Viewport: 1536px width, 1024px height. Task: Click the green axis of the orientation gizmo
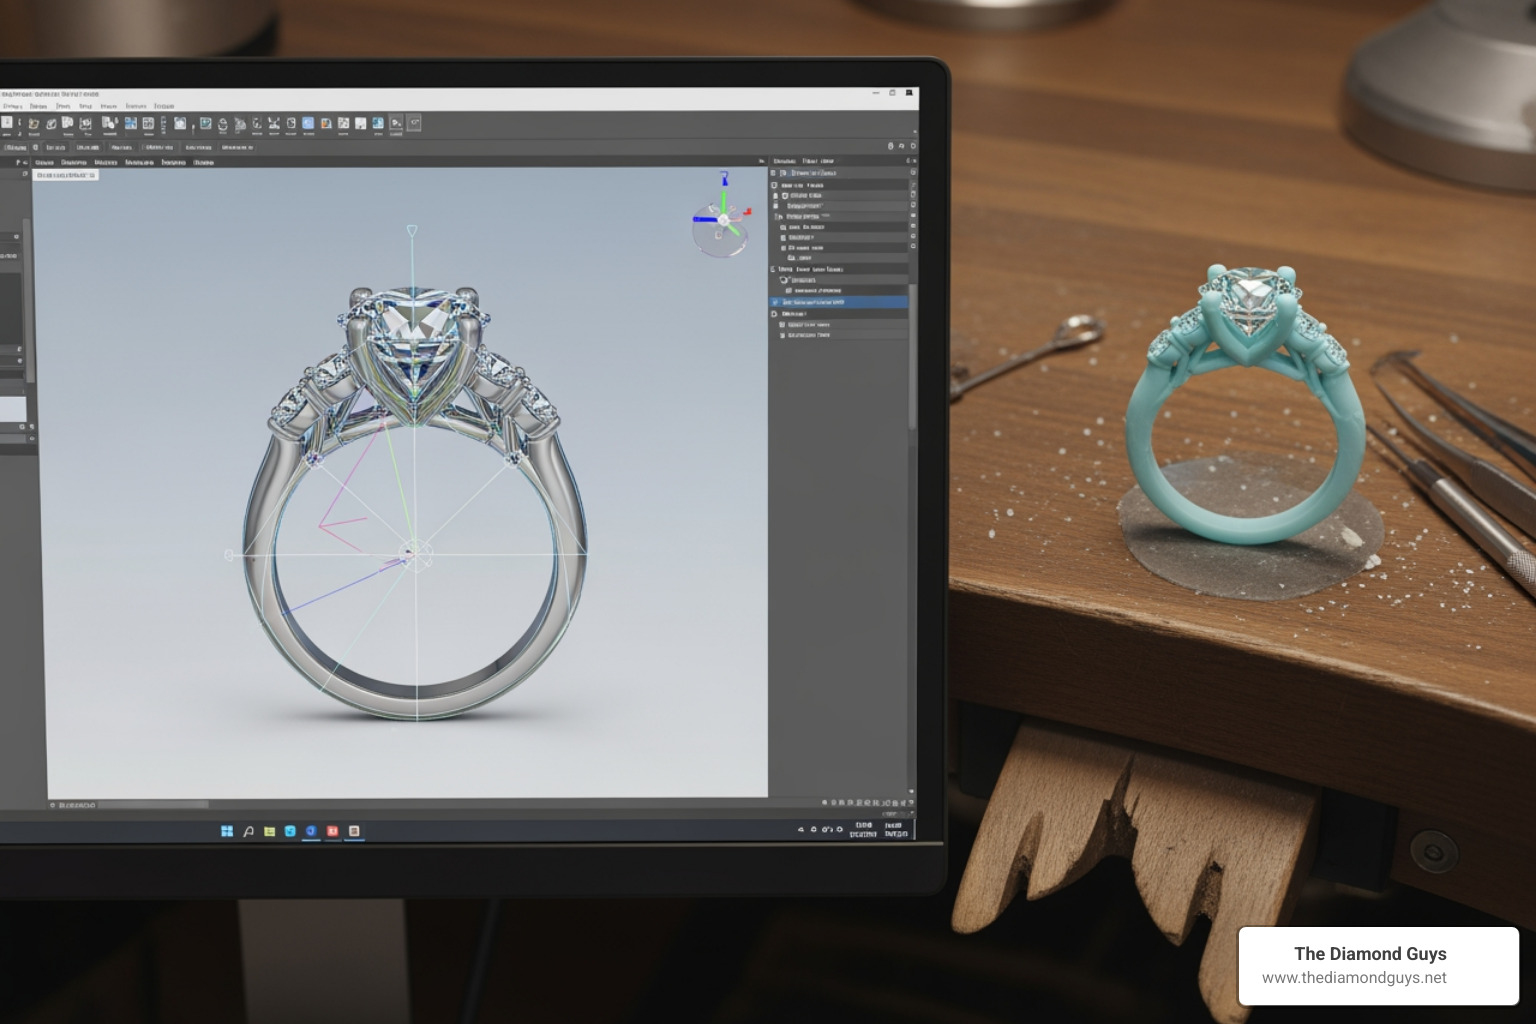723,200
